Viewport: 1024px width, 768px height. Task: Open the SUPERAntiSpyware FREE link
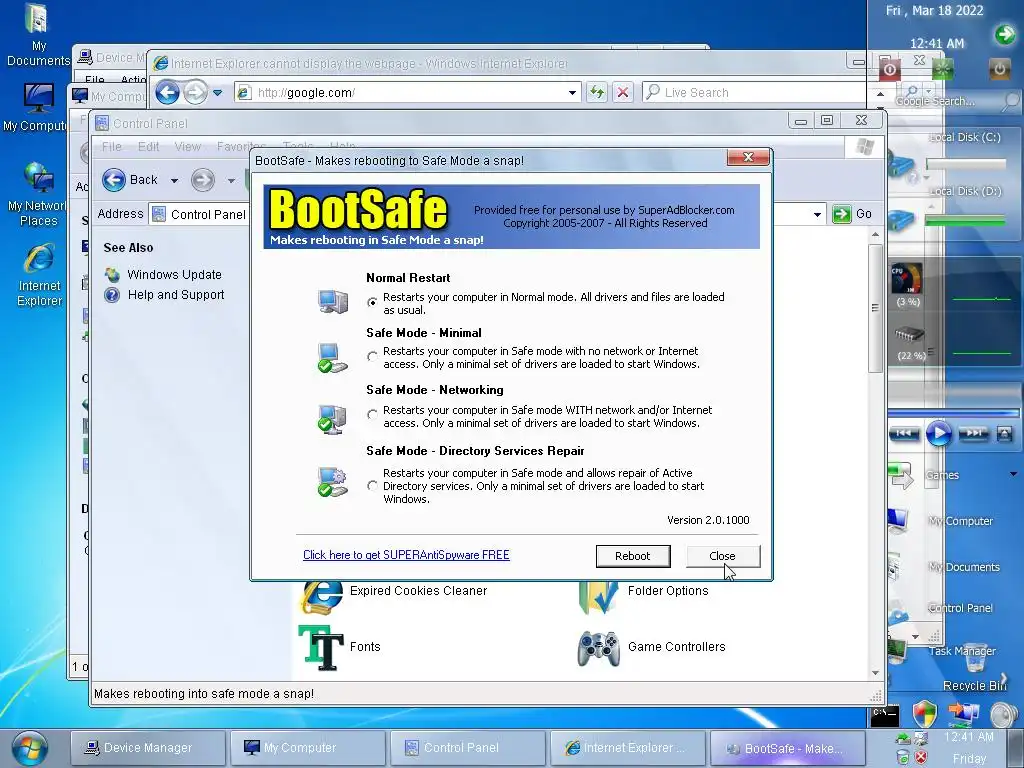(406, 555)
